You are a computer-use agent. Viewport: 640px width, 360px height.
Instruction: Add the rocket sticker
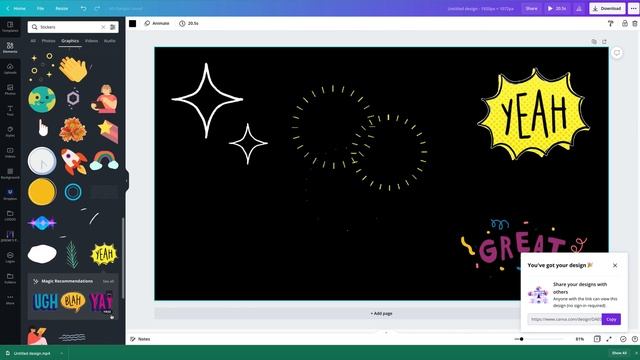click(x=74, y=162)
